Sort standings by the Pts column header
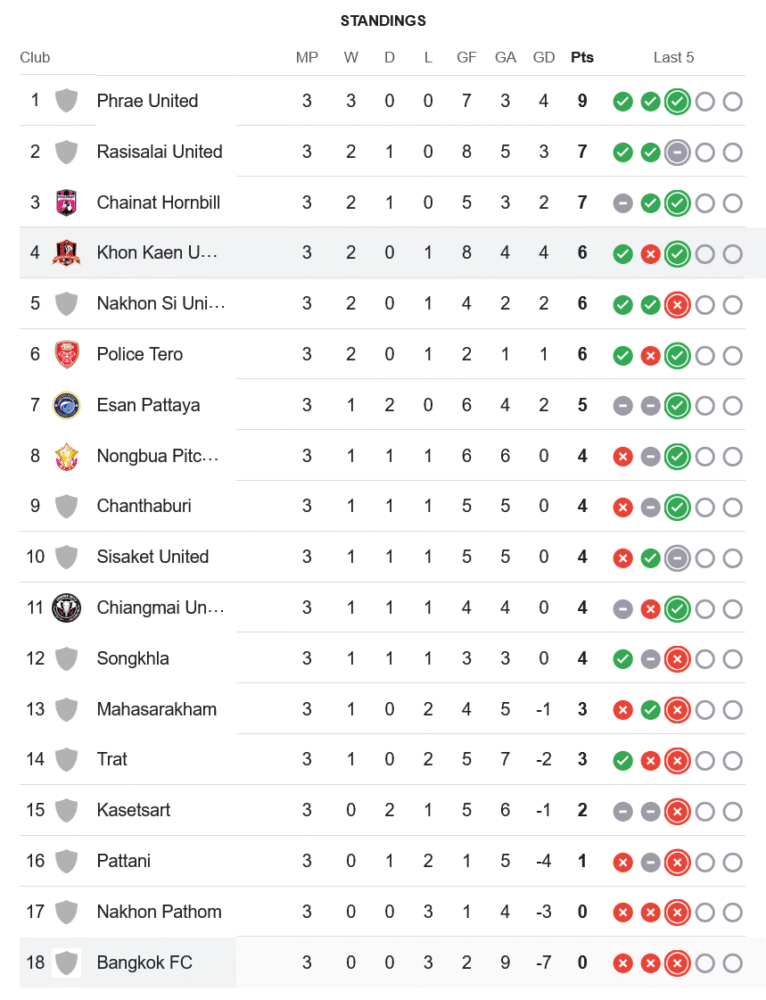766x1000 pixels. tap(582, 57)
